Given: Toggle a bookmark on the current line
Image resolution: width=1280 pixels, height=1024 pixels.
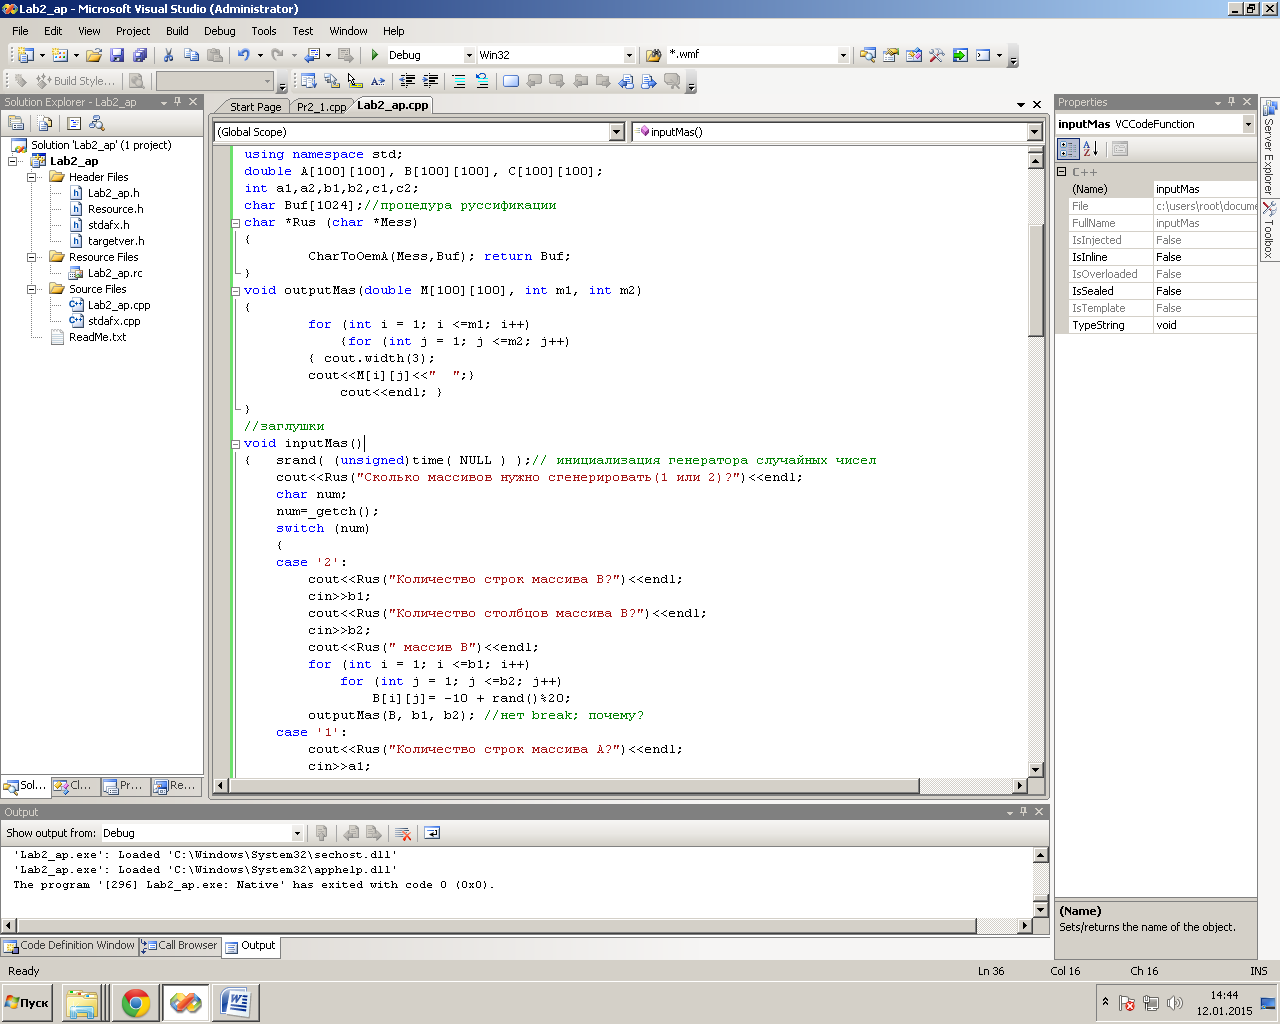Looking at the screenshot, I should pos(511,81).
